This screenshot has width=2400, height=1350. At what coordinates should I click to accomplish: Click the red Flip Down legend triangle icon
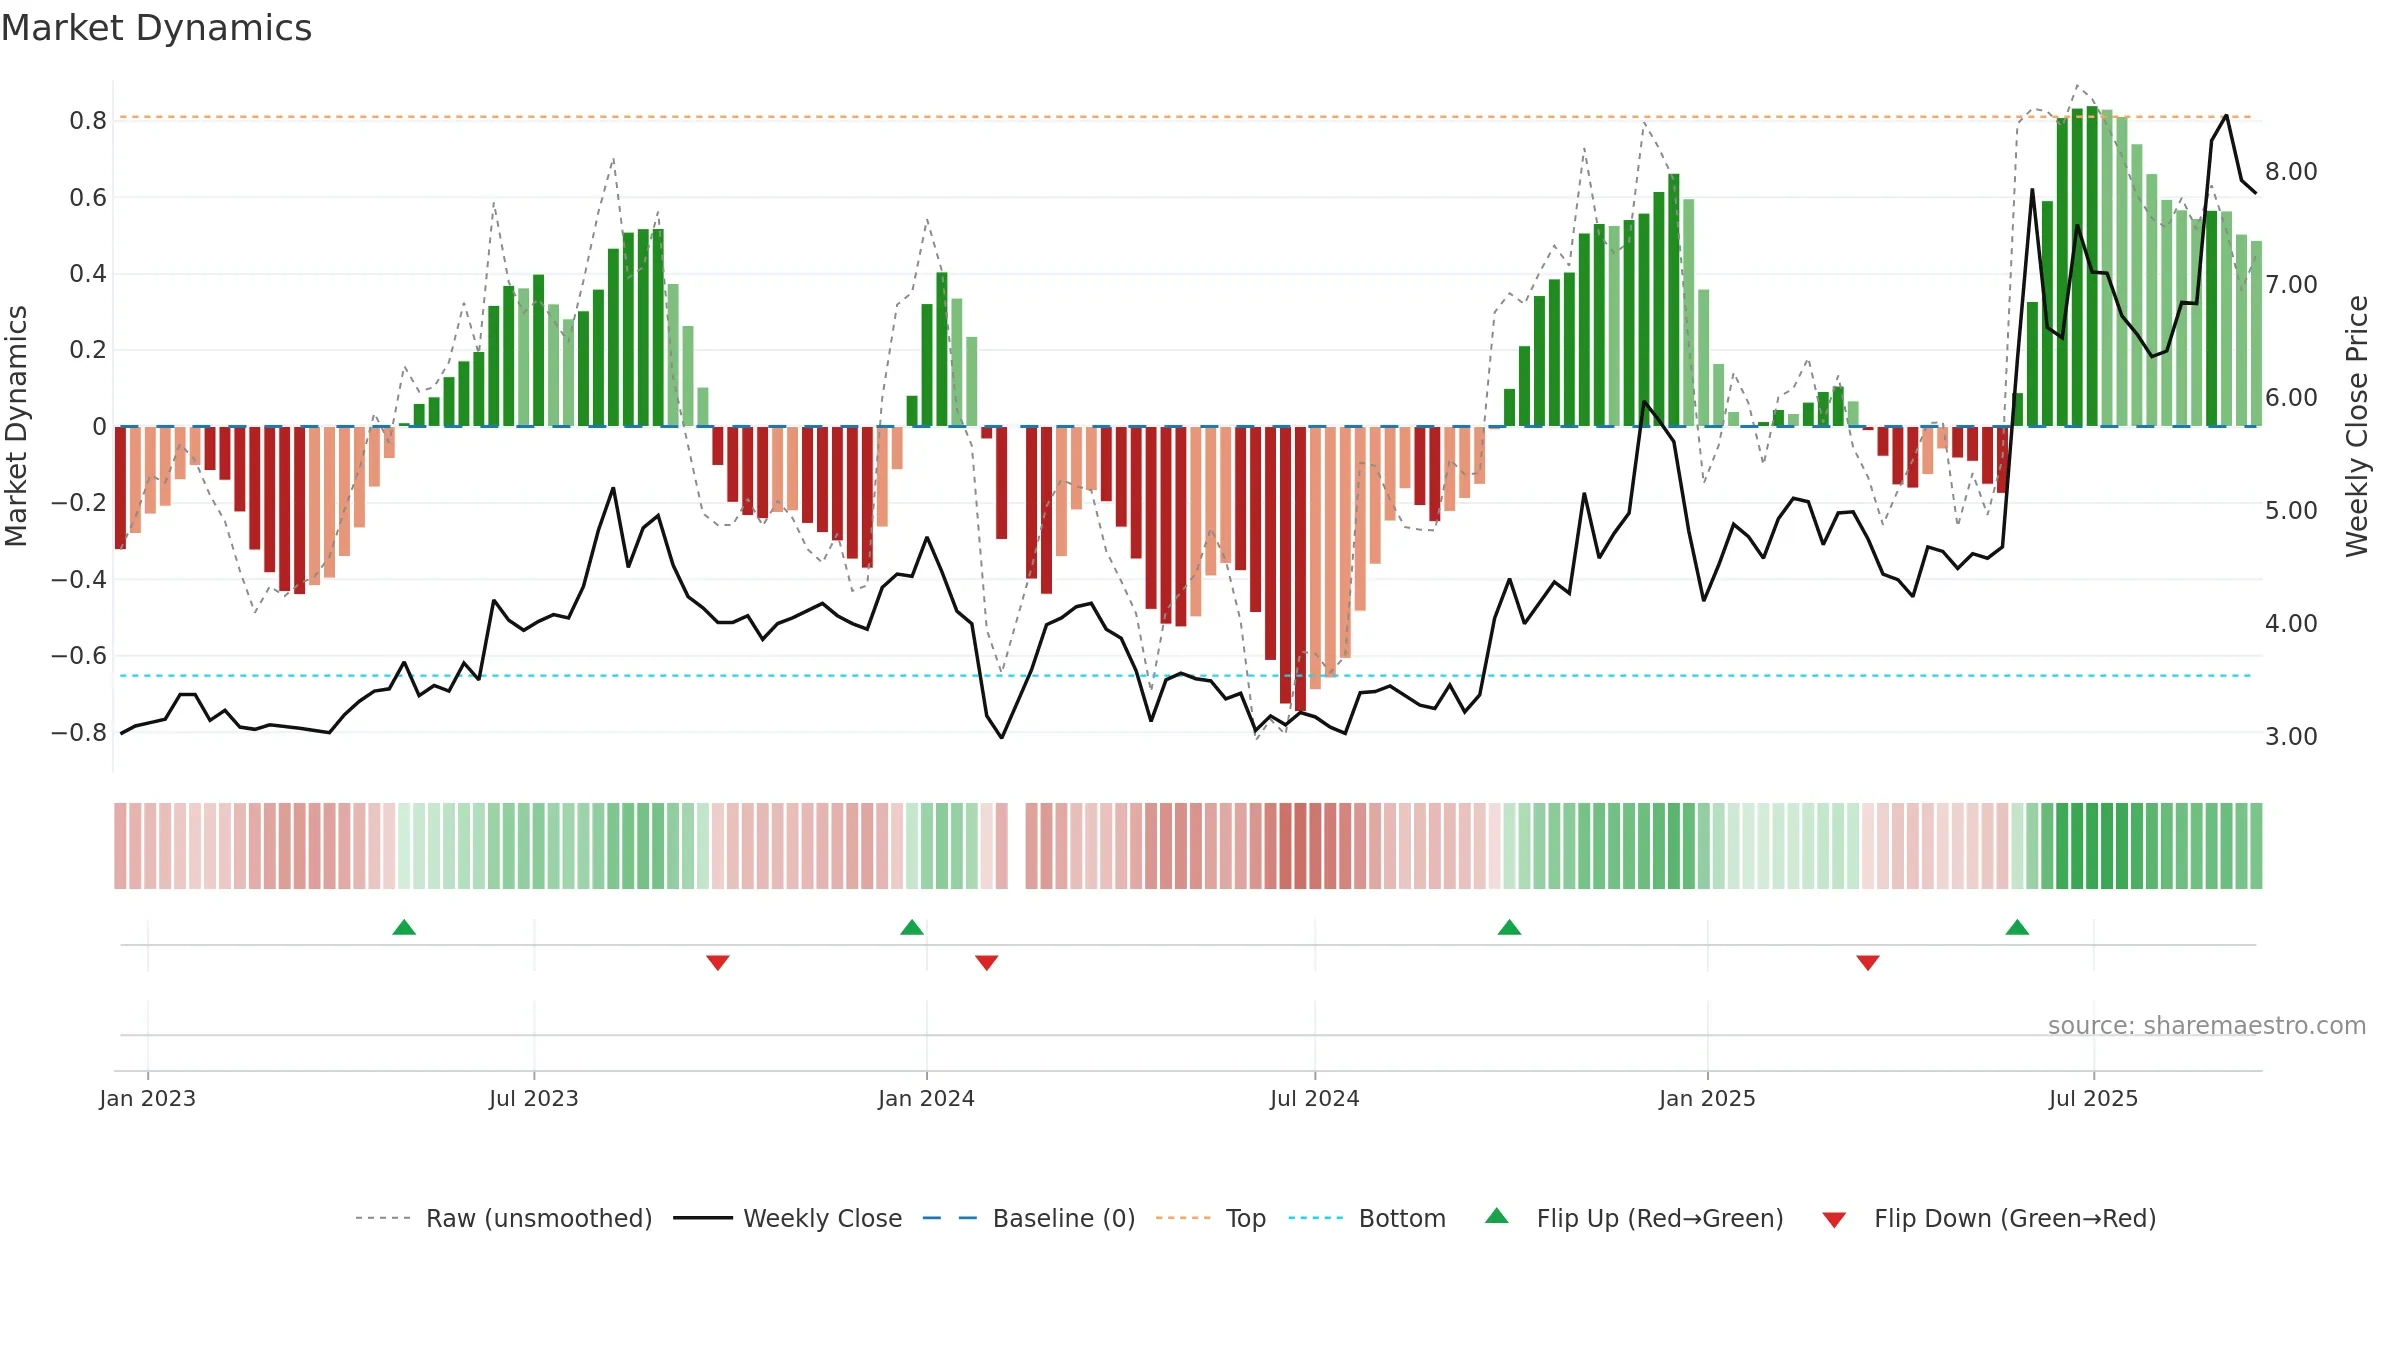[1834, 1220]
